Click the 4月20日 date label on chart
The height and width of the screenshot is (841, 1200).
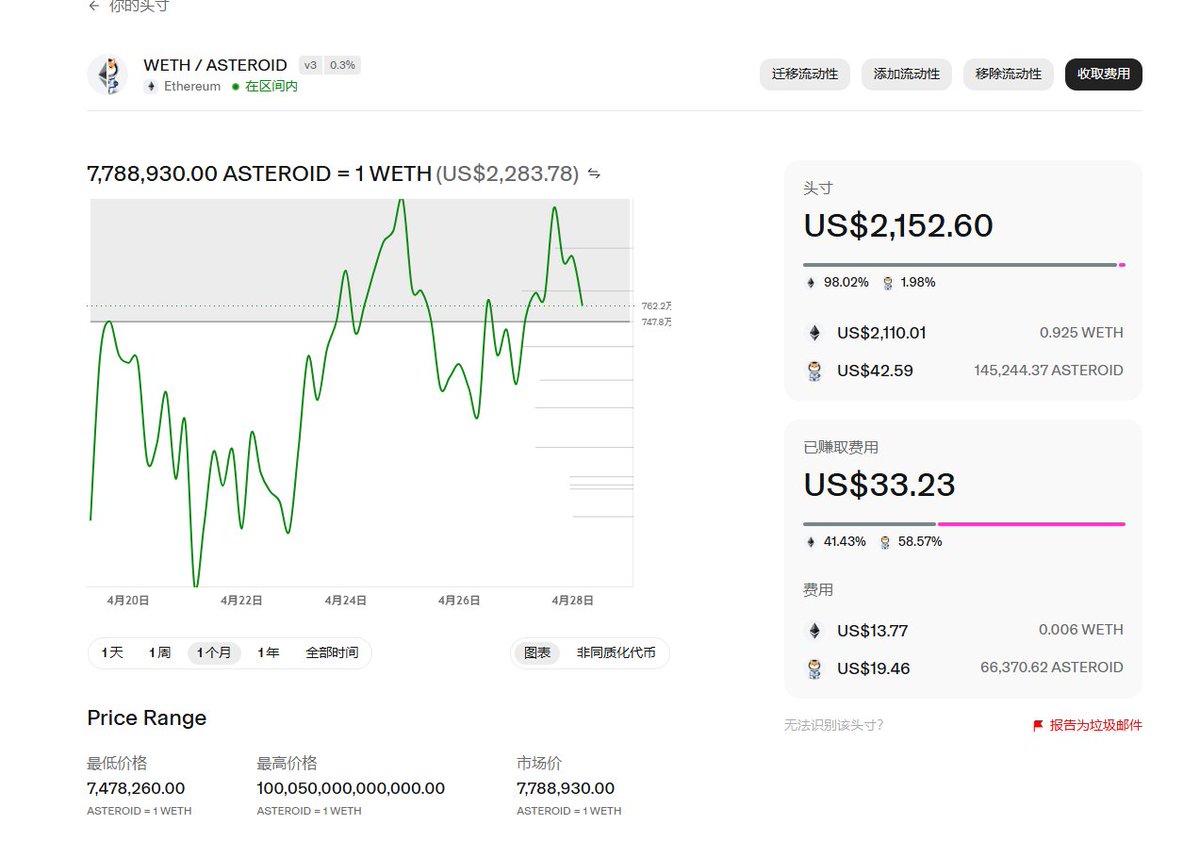click(128, 601)
